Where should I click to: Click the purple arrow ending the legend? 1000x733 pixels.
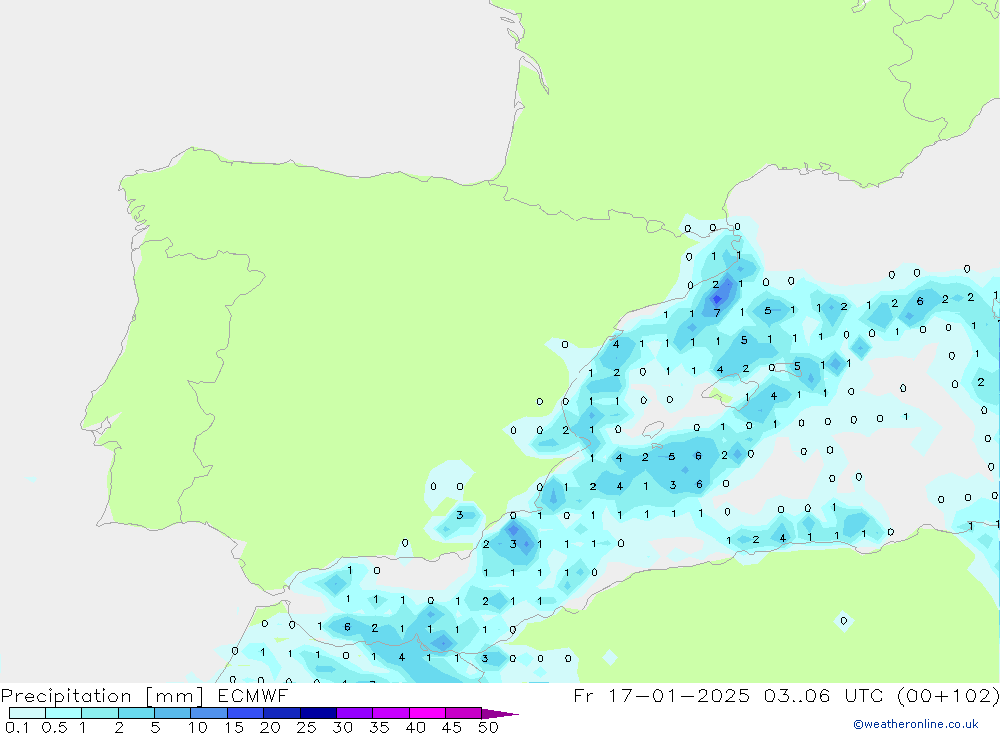pyautogui.click(x=500, y=714)
